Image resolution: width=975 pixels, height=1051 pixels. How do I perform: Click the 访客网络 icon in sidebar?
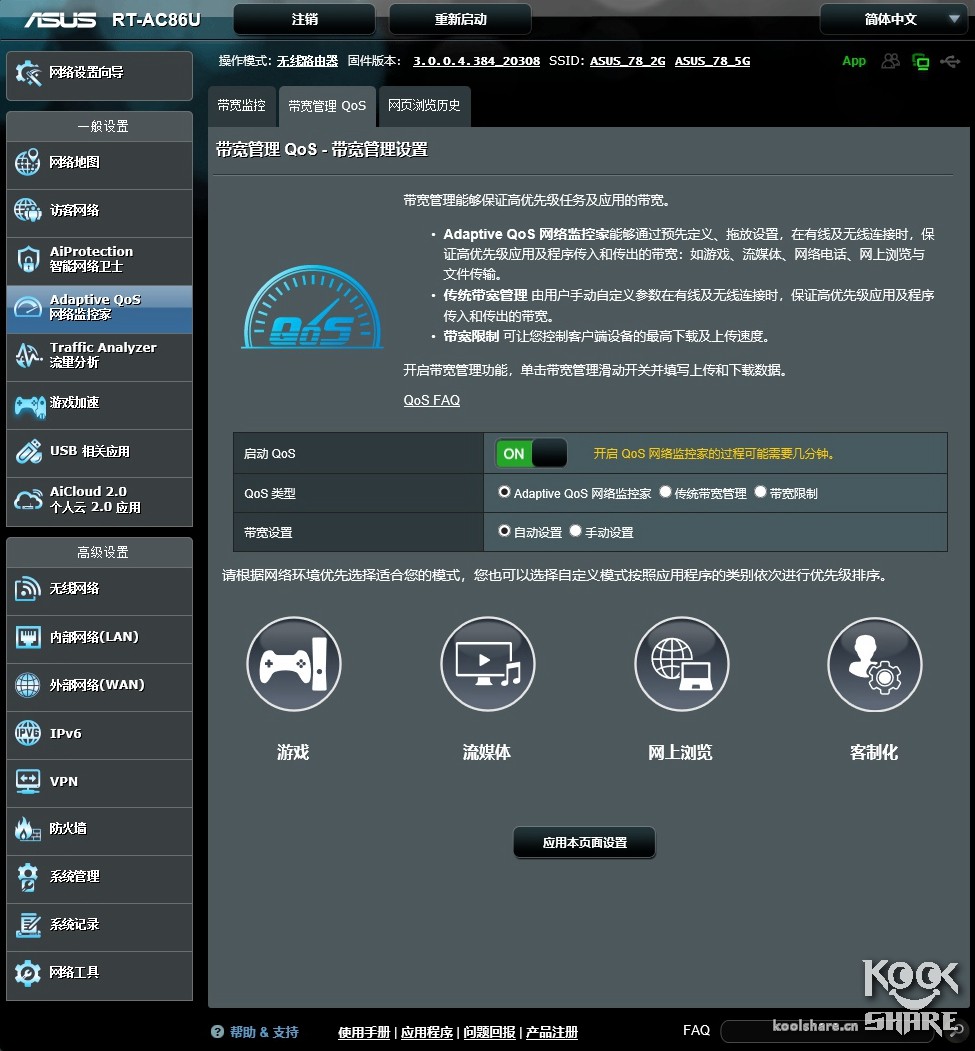tap(27, 210)
